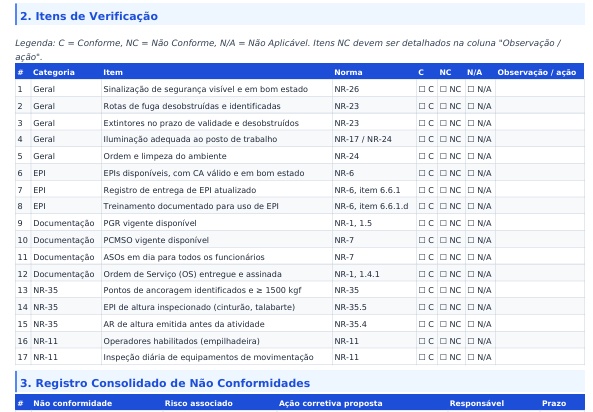Check C for ASOs em dia para funcionários

(x=422, y=257)
